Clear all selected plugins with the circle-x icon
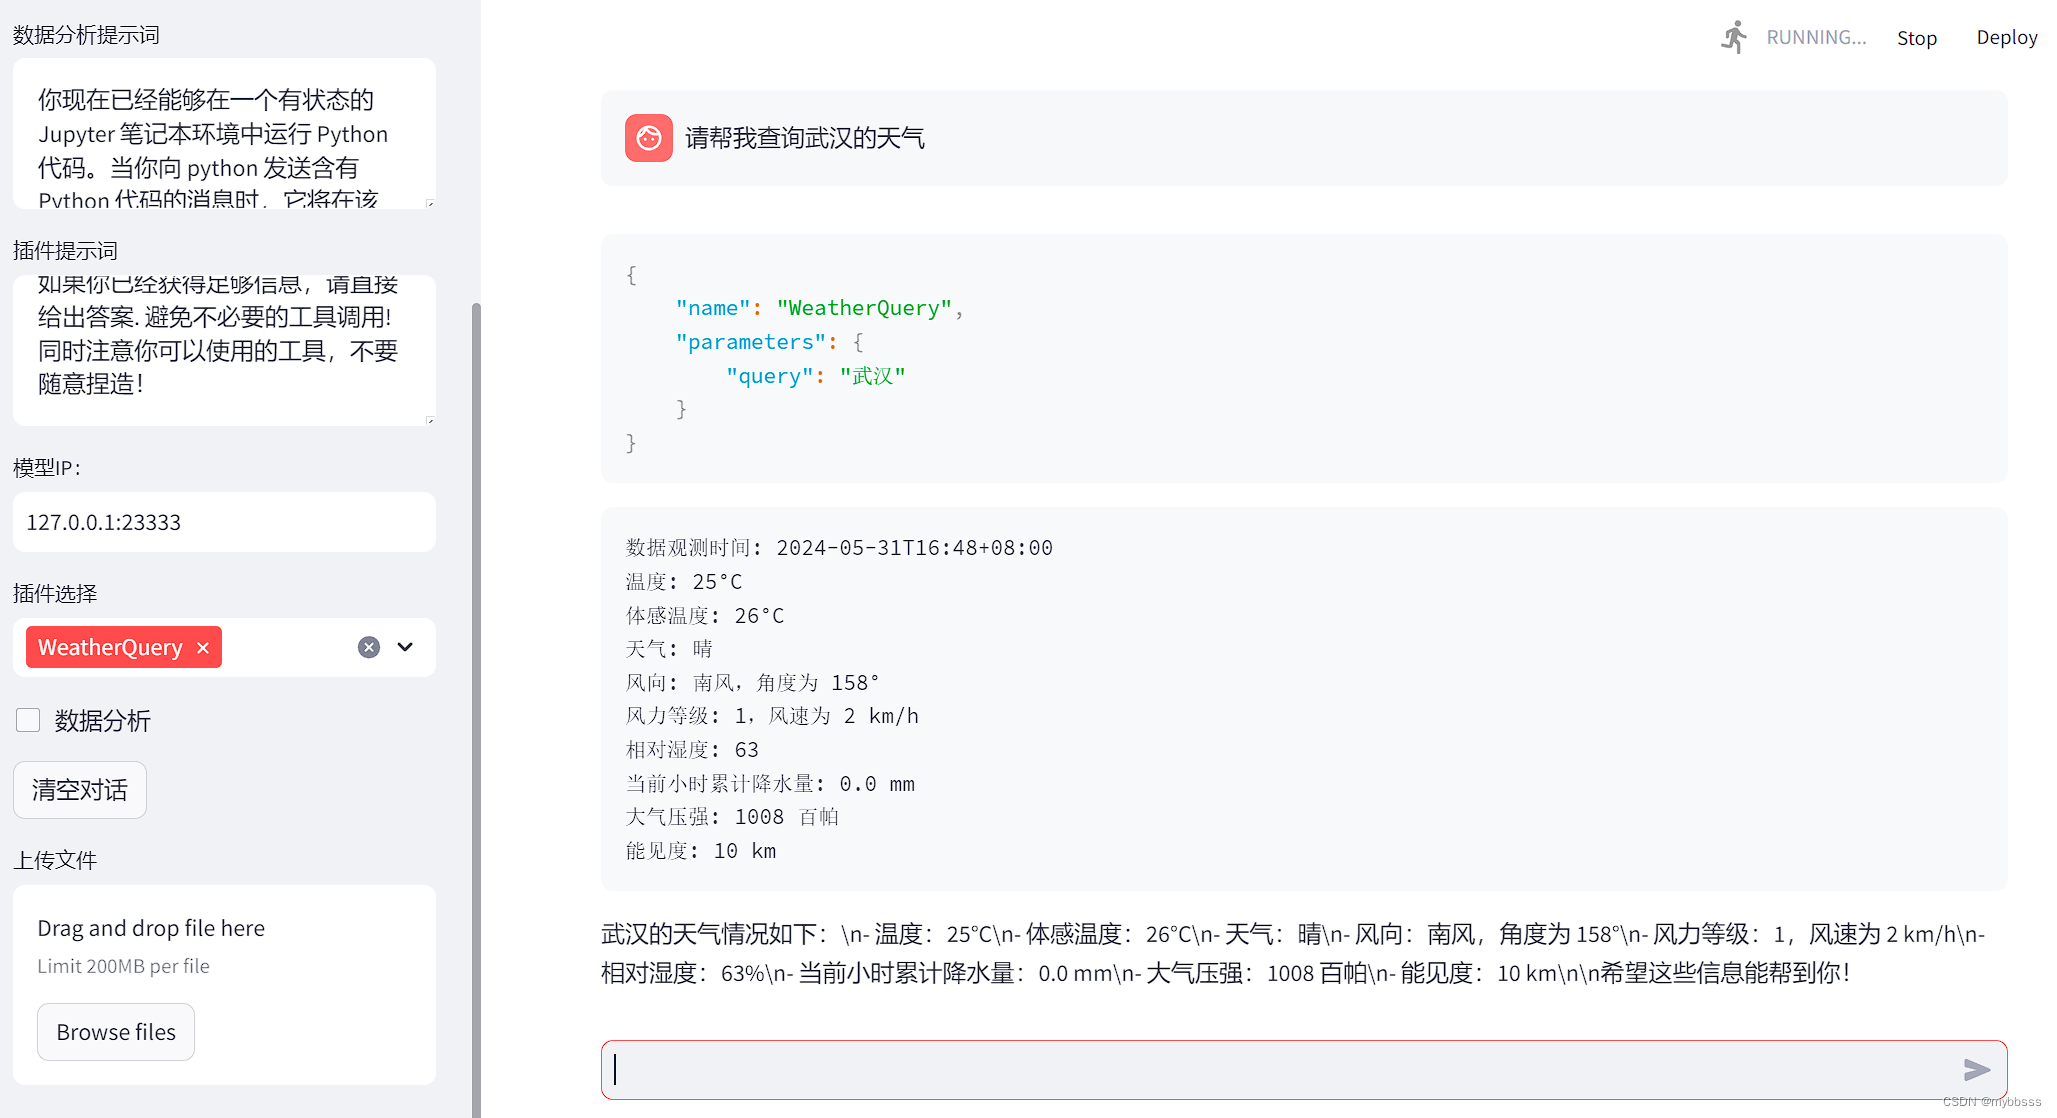The image size is (2057, 1118). tap(369, 647)
